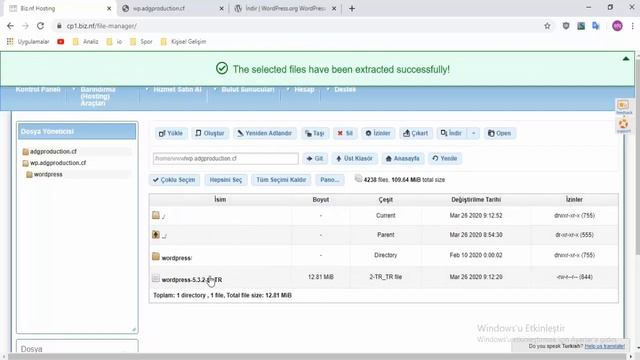Click the Yükle upload button

click(171, 133)
